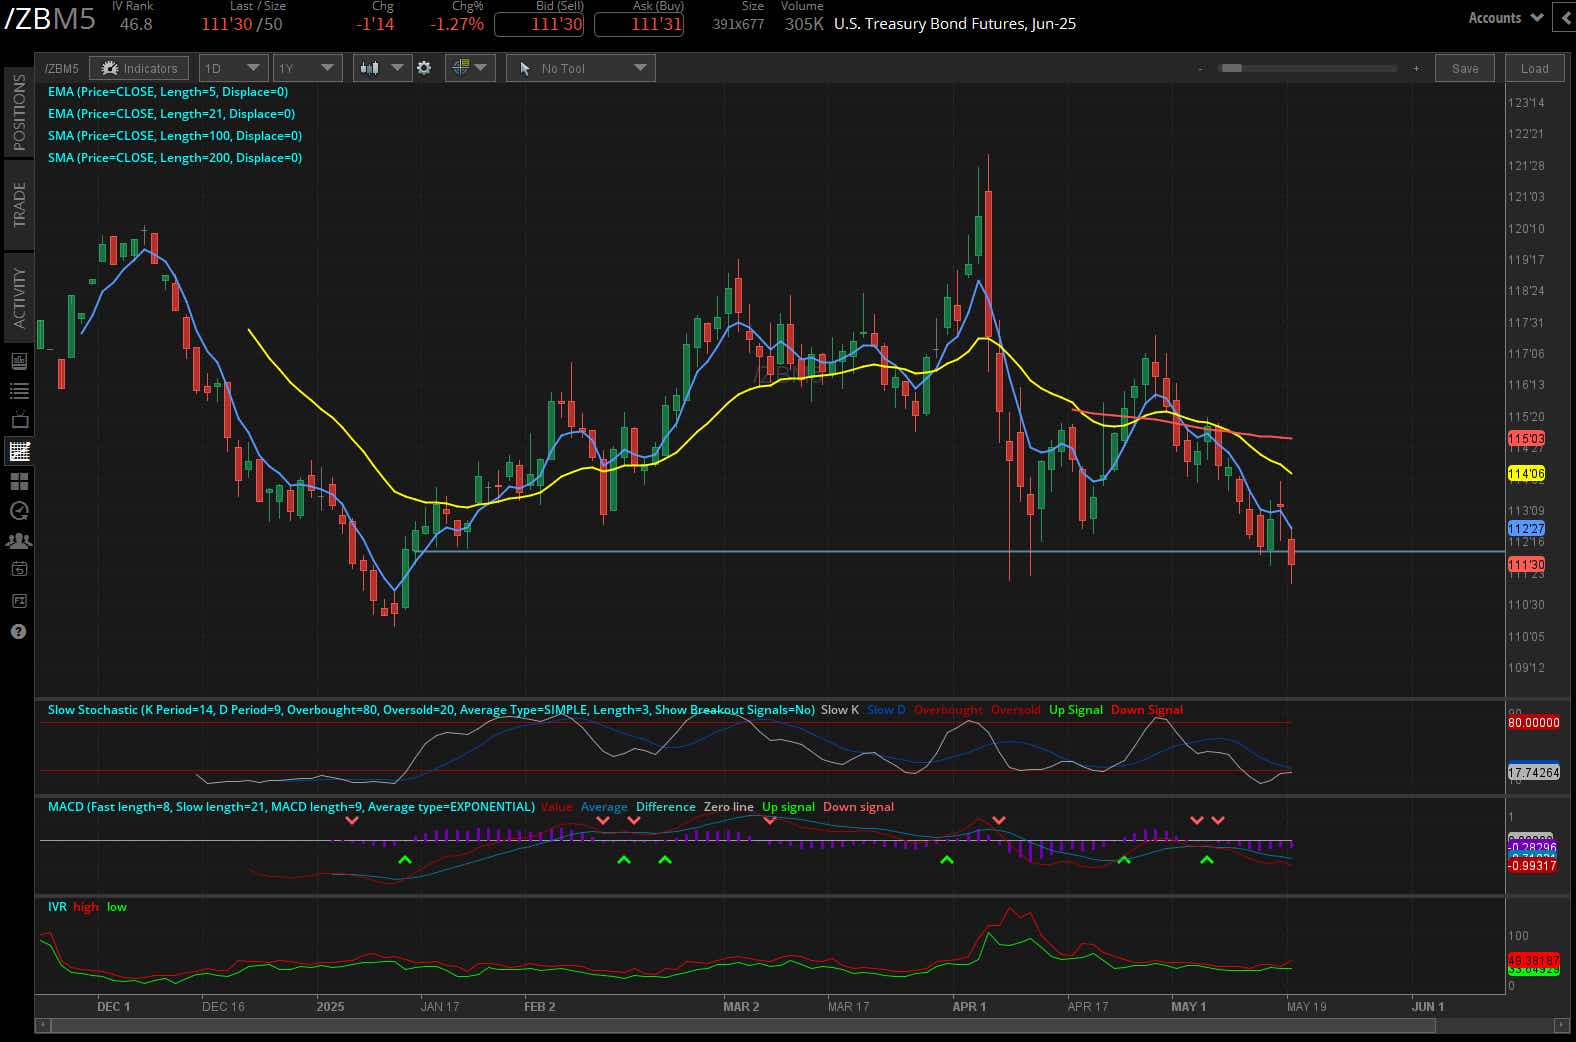Click the zoom in plus icon
The width and height of the screenshot is (1576, 1042).
[1416, 68]
